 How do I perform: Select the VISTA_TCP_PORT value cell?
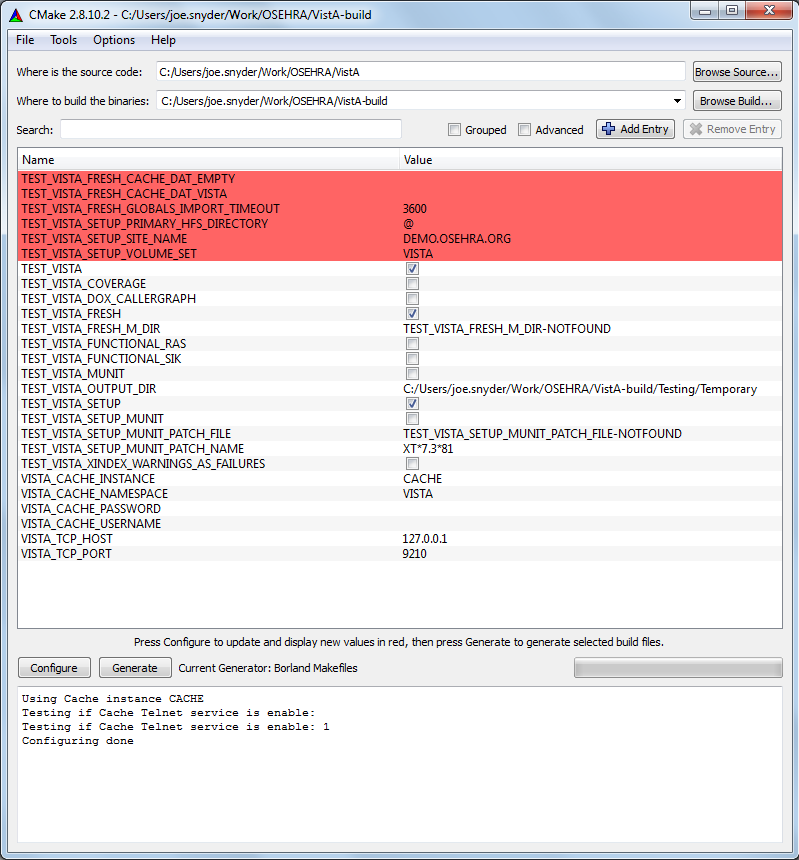click(590, 554)
